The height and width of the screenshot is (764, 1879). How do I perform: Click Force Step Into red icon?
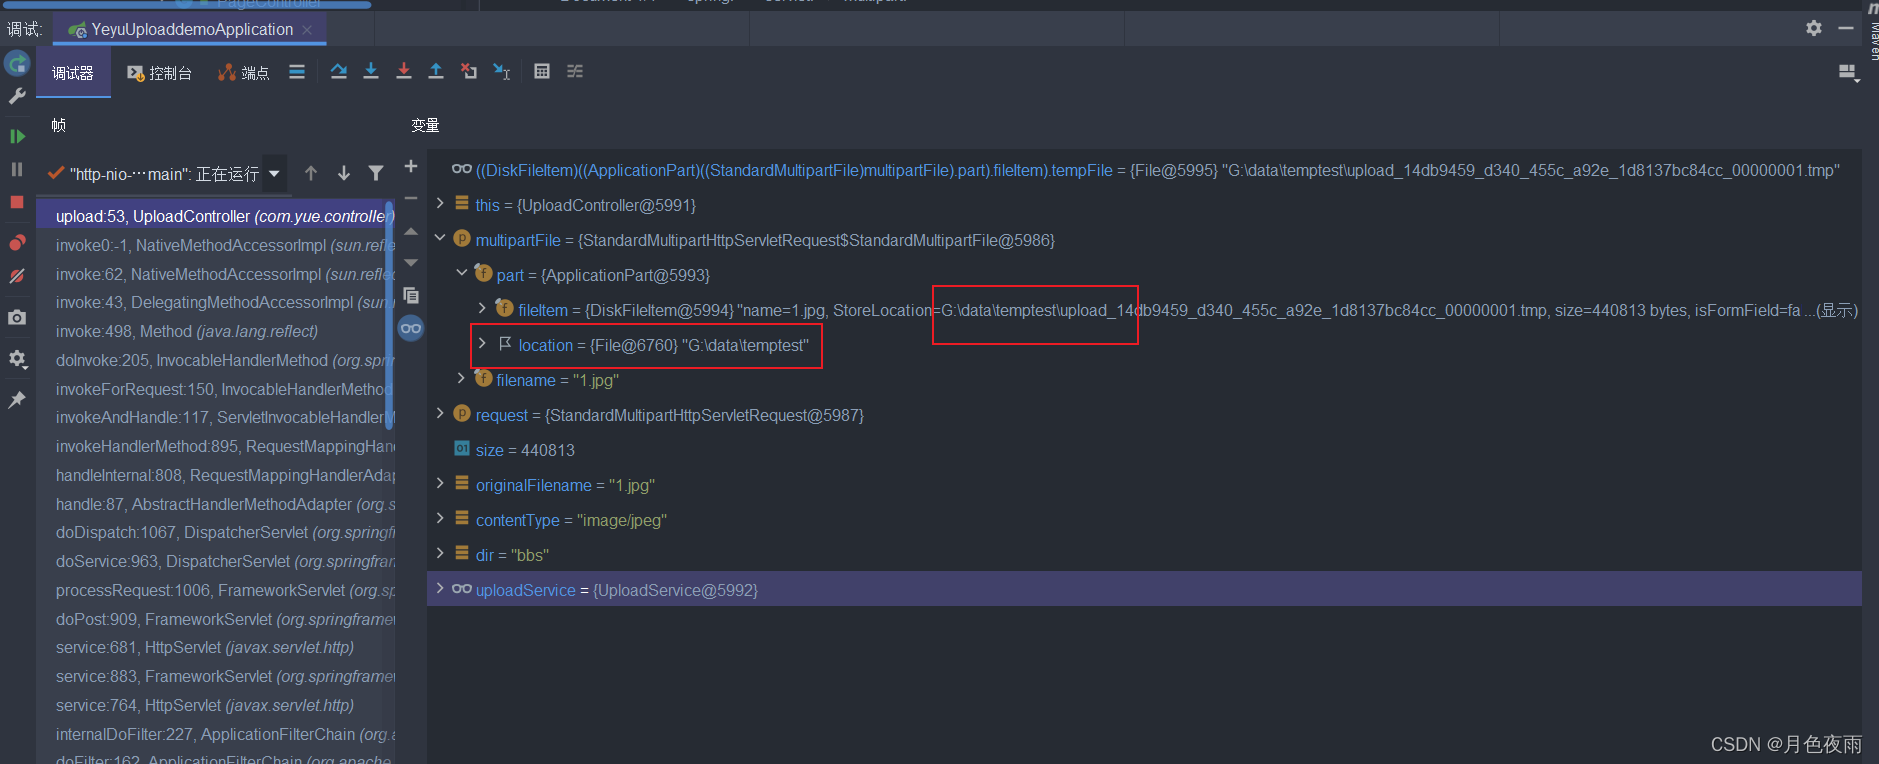pos(404,71)
